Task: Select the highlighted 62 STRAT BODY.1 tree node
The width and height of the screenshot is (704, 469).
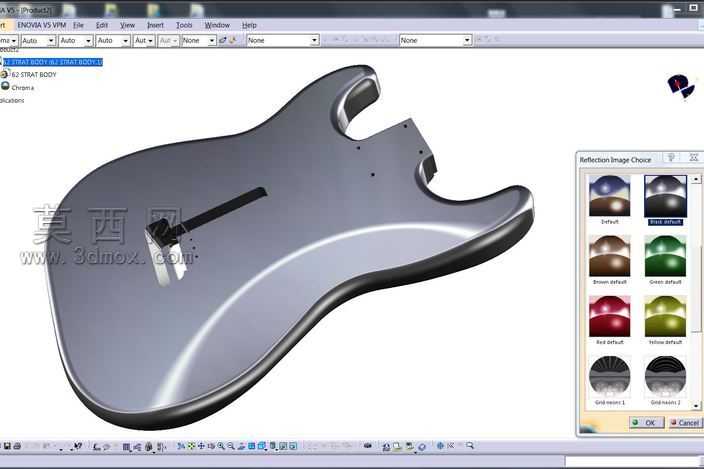Action: click(53, 62)
